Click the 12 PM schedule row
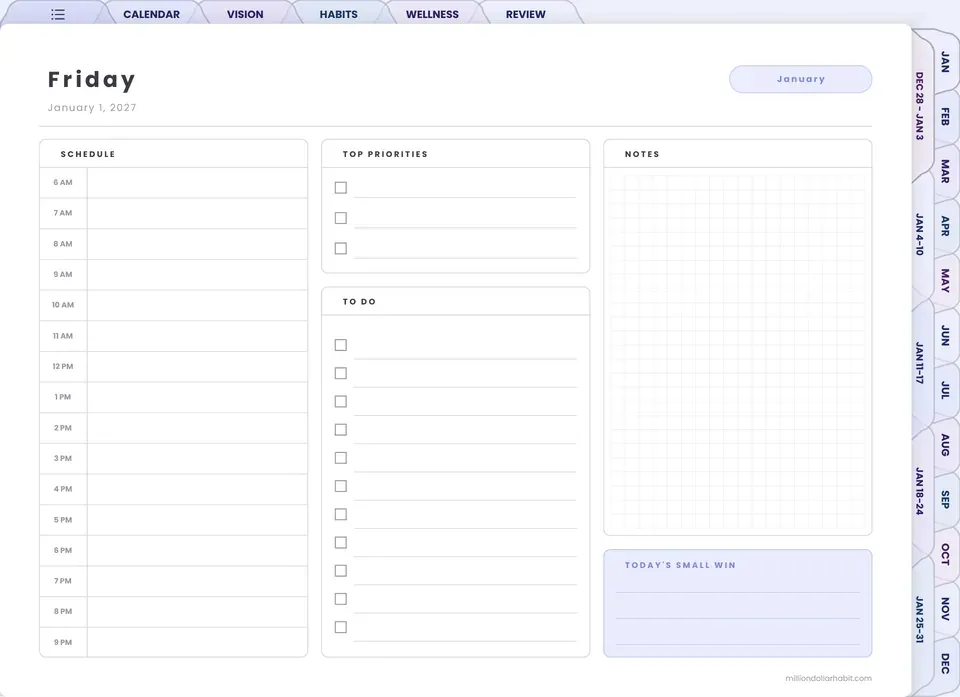 tap(173, 366)
